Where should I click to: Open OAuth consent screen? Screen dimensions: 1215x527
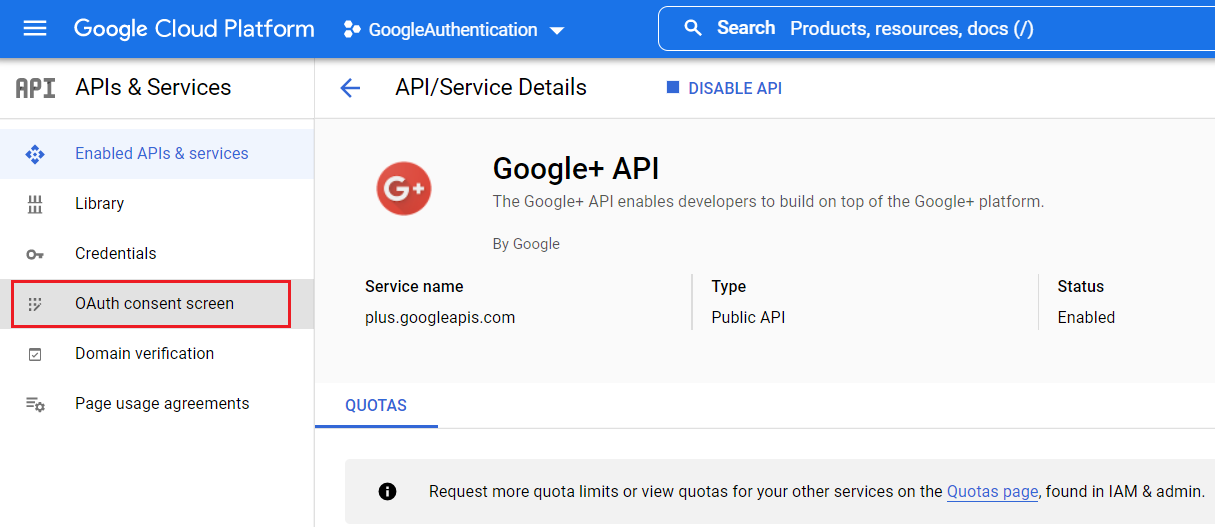(157, 304)
